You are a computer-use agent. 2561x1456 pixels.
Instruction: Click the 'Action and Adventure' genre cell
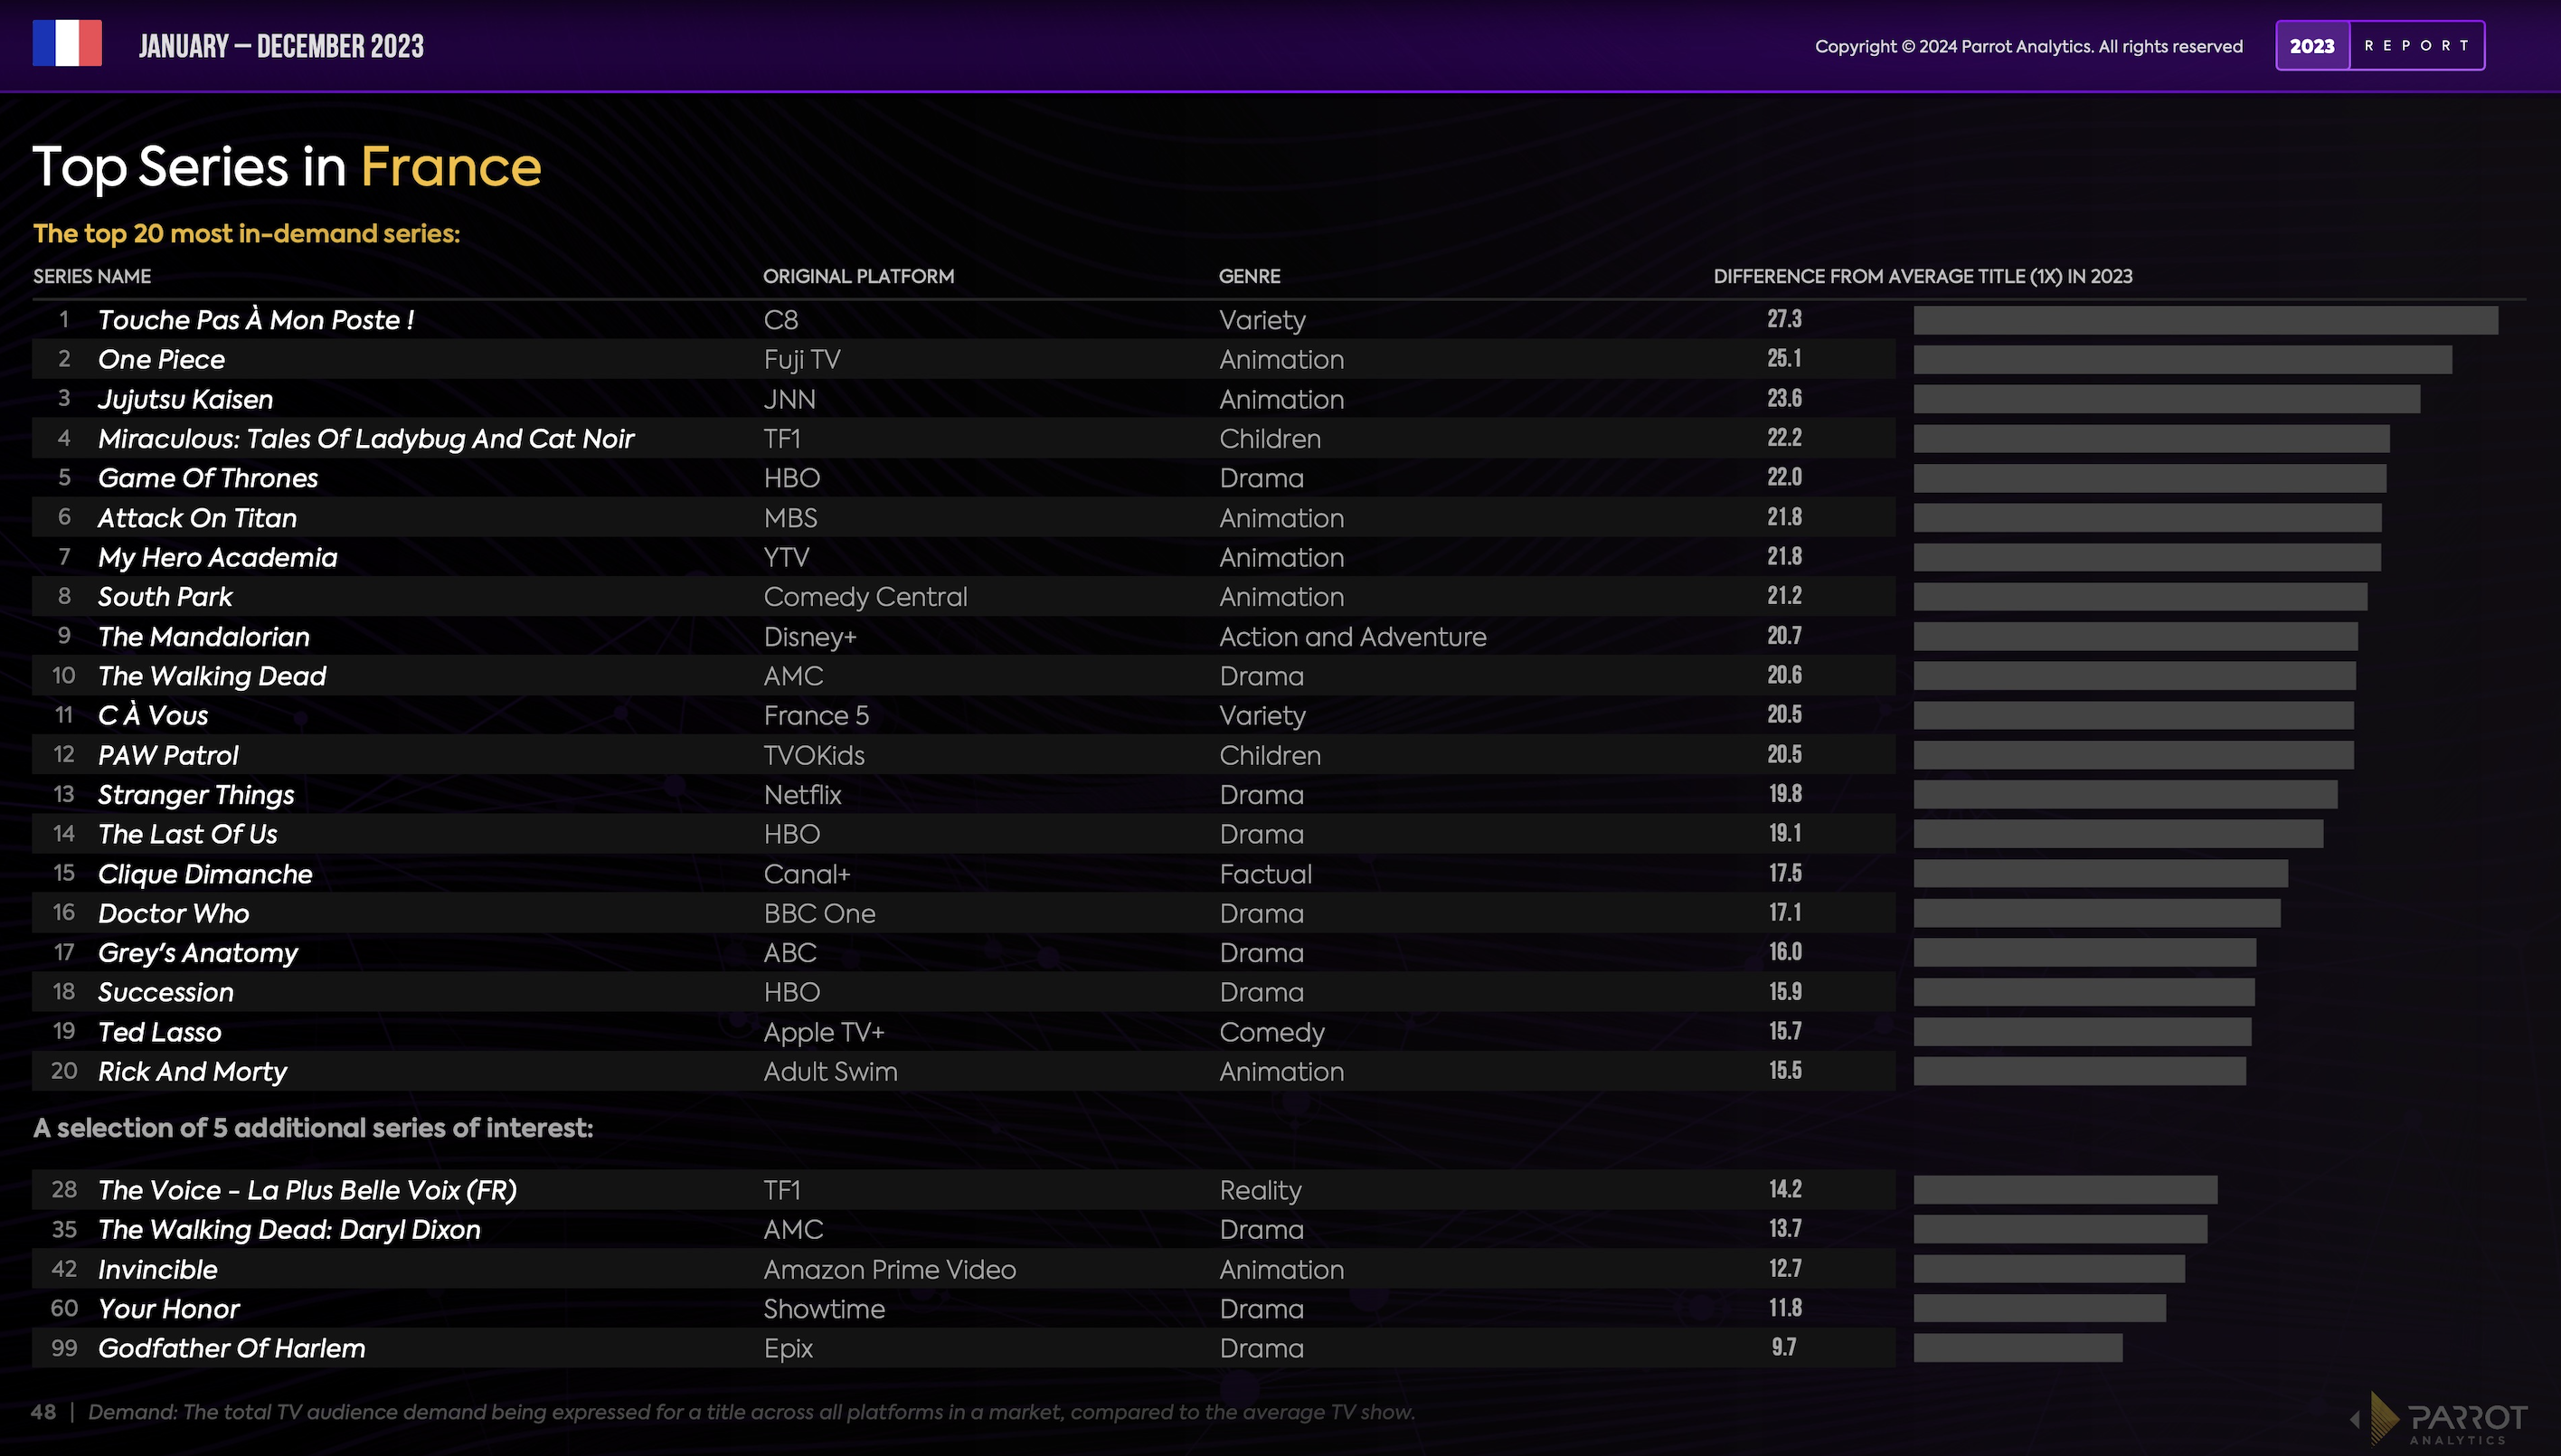point(1352,636)
